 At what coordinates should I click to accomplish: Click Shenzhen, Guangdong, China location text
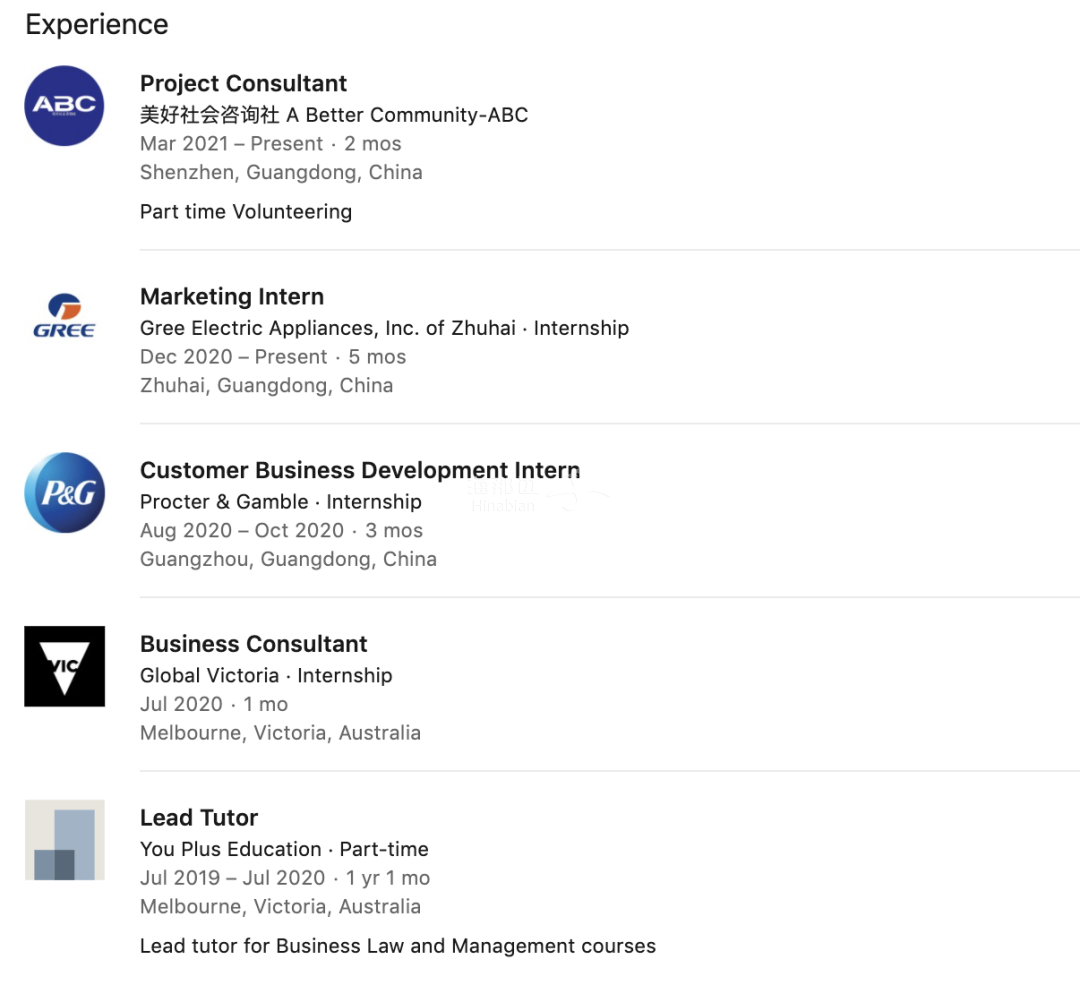pyautogui.click(x=281, y=172)
